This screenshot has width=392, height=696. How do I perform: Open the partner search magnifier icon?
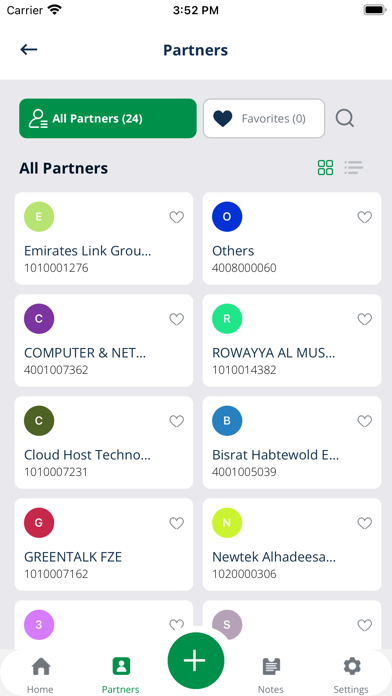click(344, 119)
